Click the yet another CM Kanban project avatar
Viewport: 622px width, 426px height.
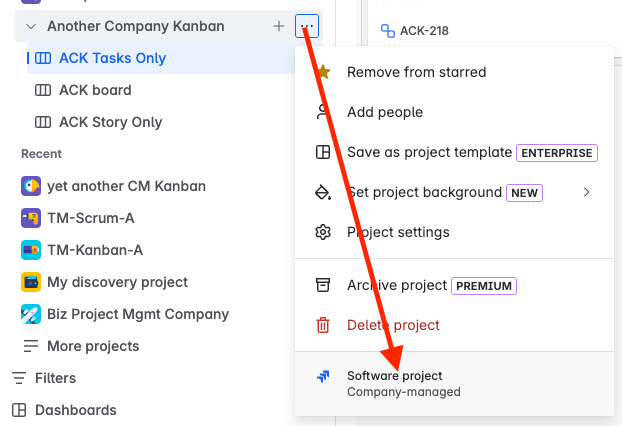(31, 186)
